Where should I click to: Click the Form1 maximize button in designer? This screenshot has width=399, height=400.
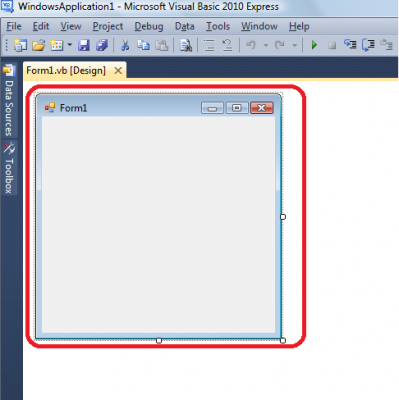coord(237,108)
